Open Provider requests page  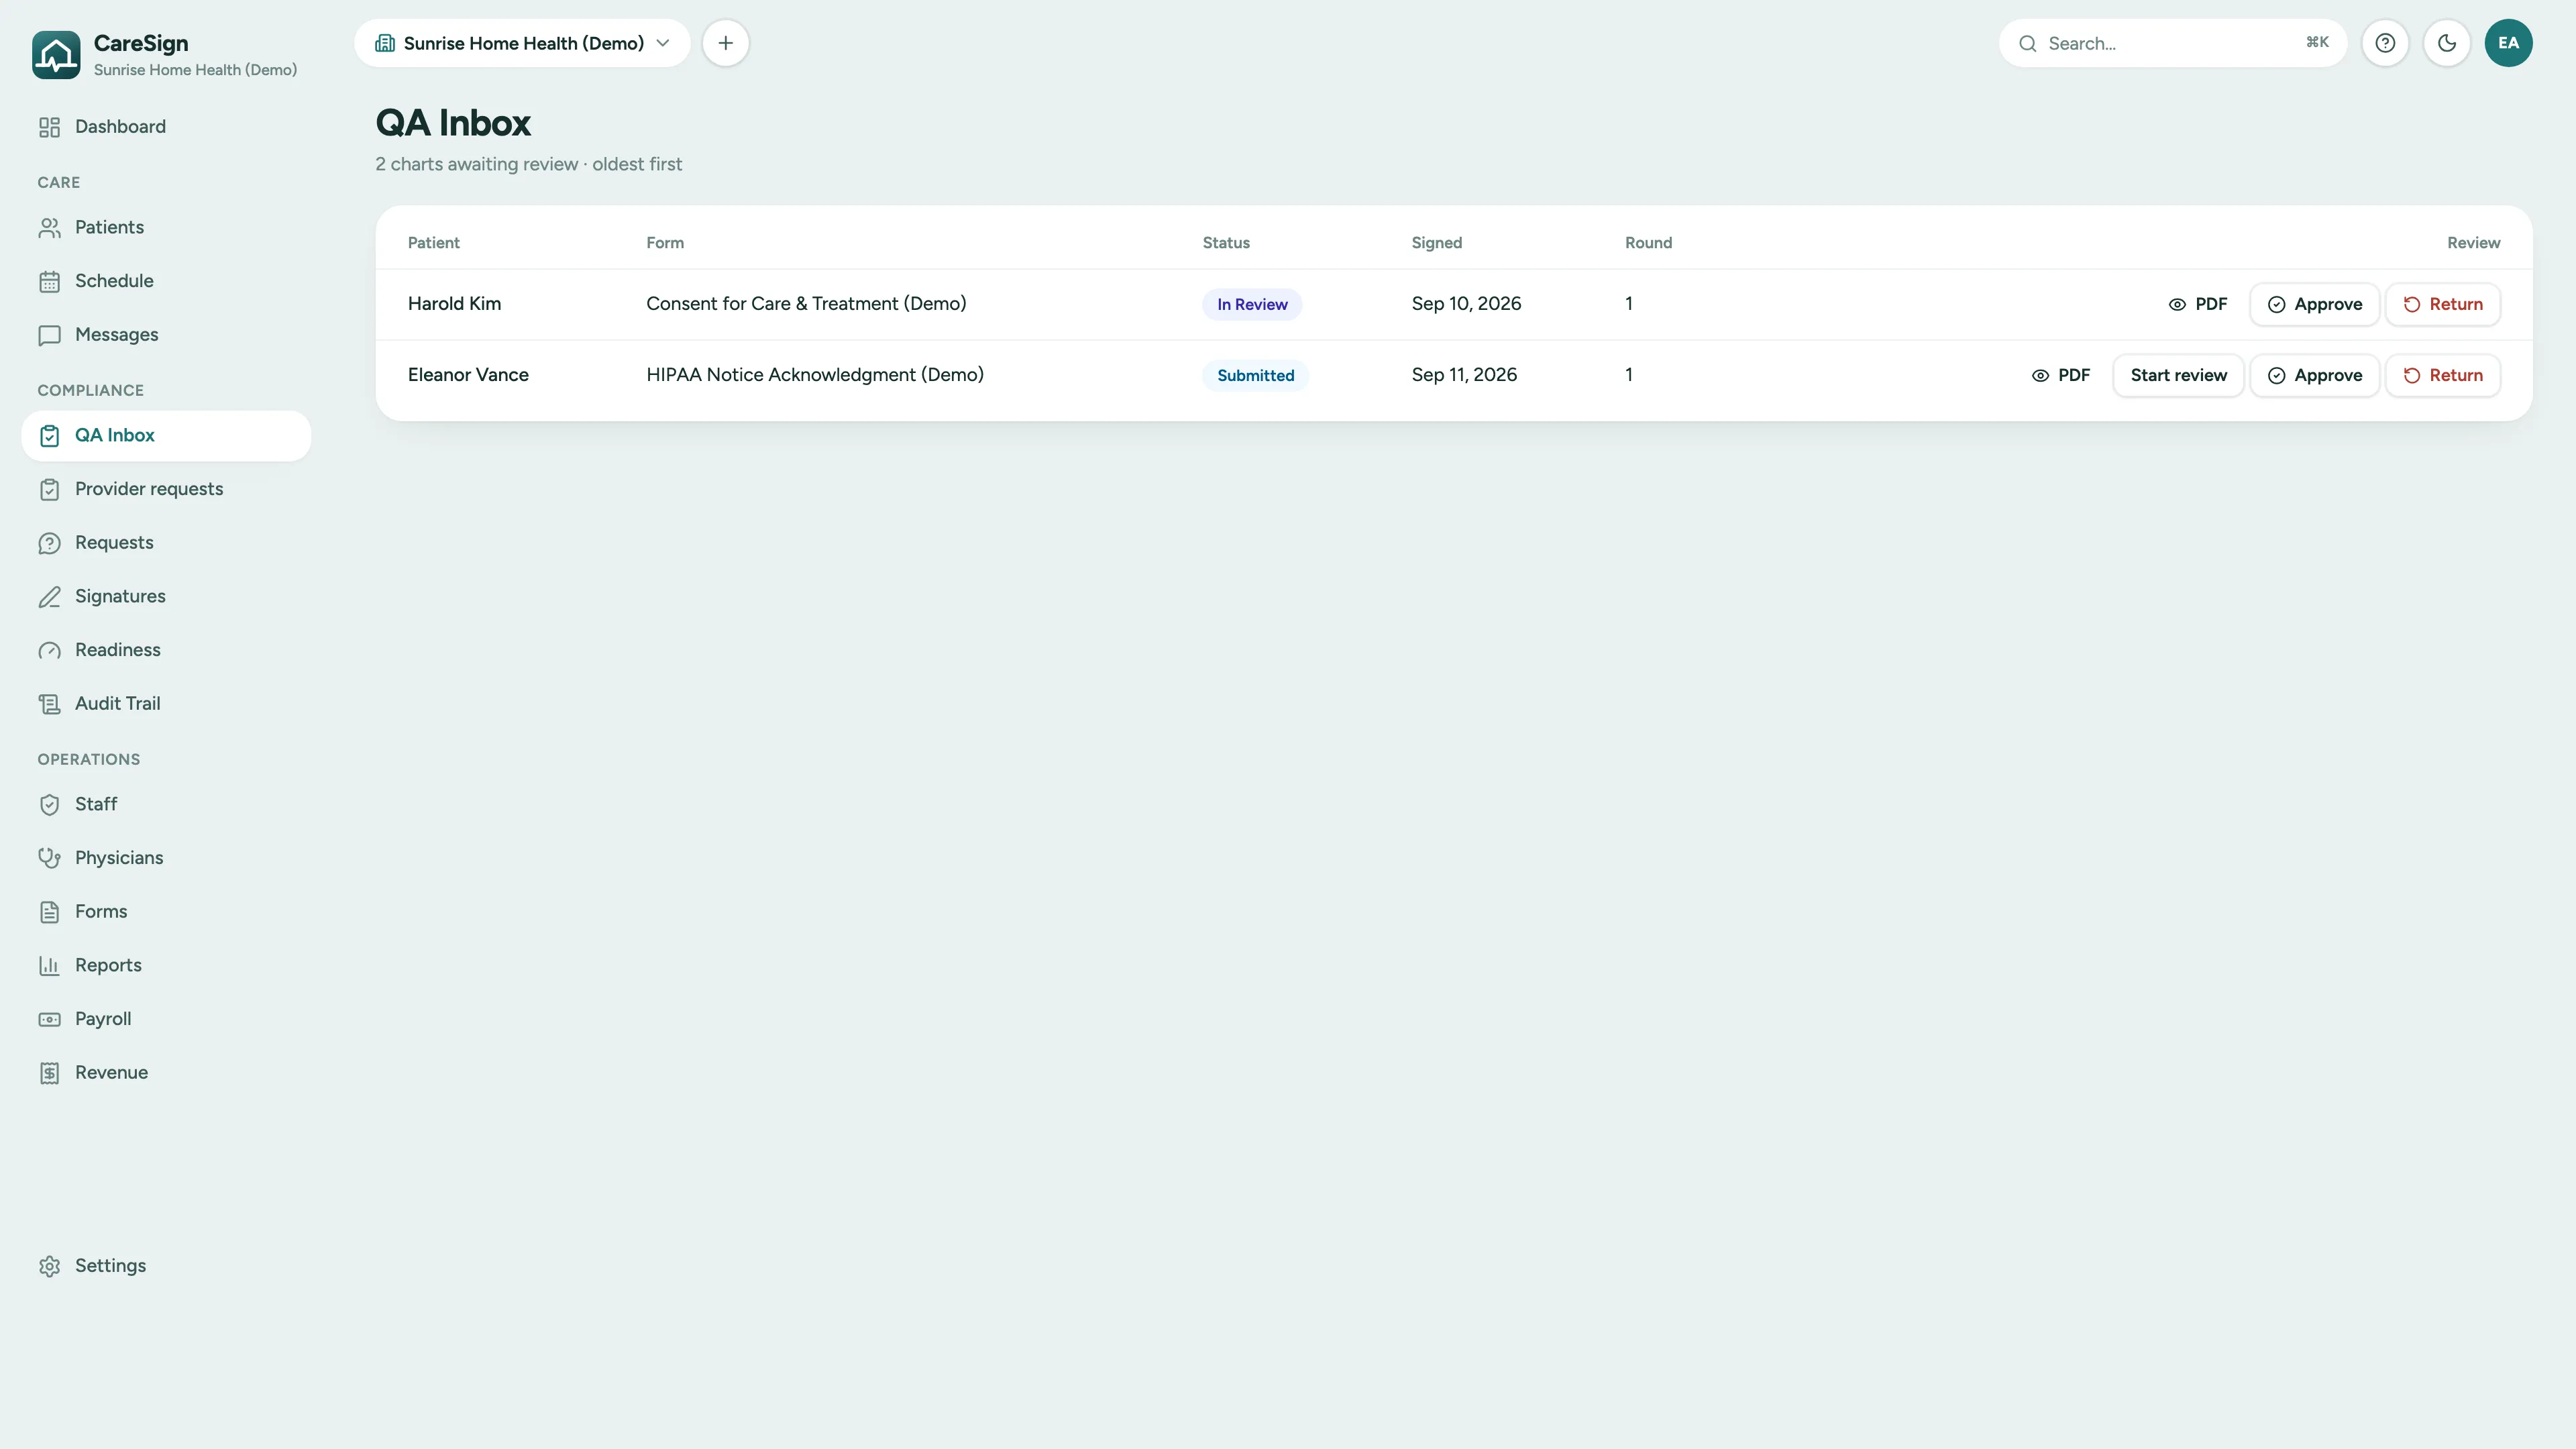coord(166,489)
